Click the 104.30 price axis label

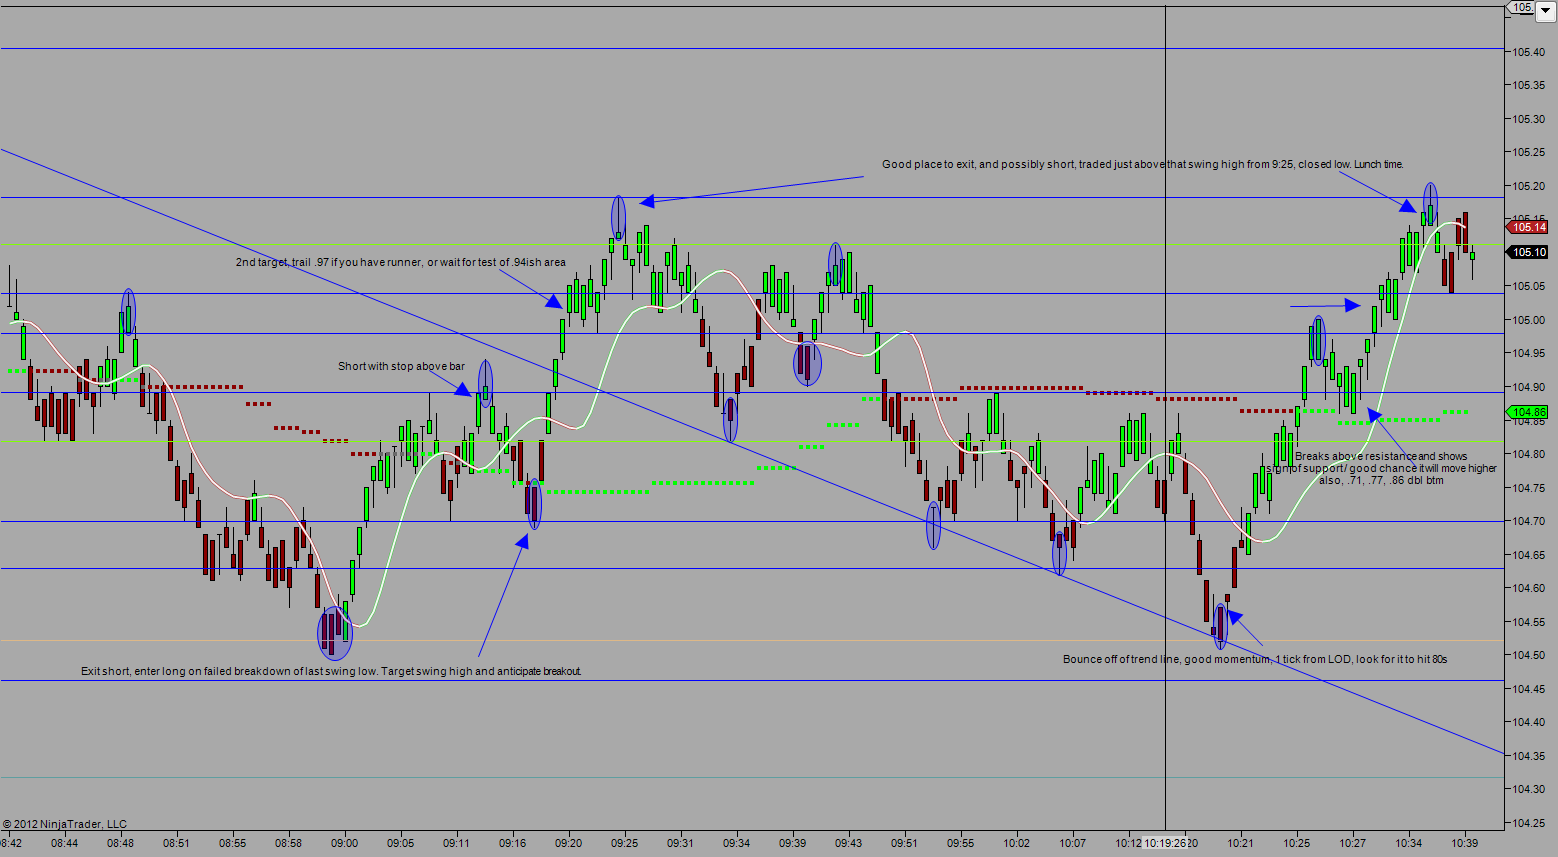coord(1528,789)
